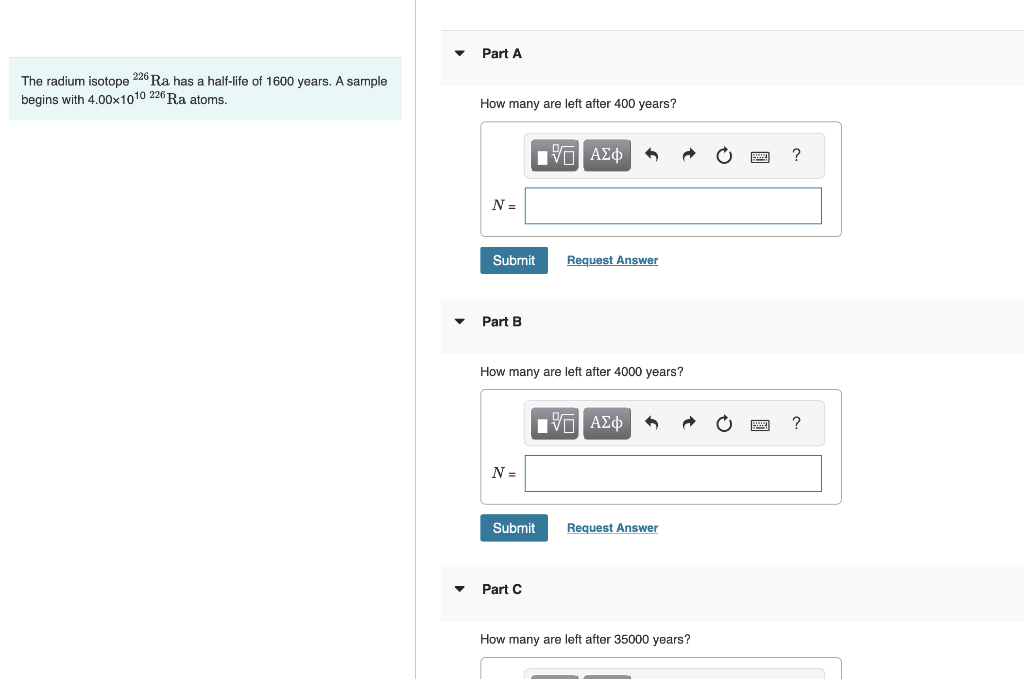This screenshot has height=679, width=1024.
Task: Open help for Part B editor
Action: click(796, 423)
